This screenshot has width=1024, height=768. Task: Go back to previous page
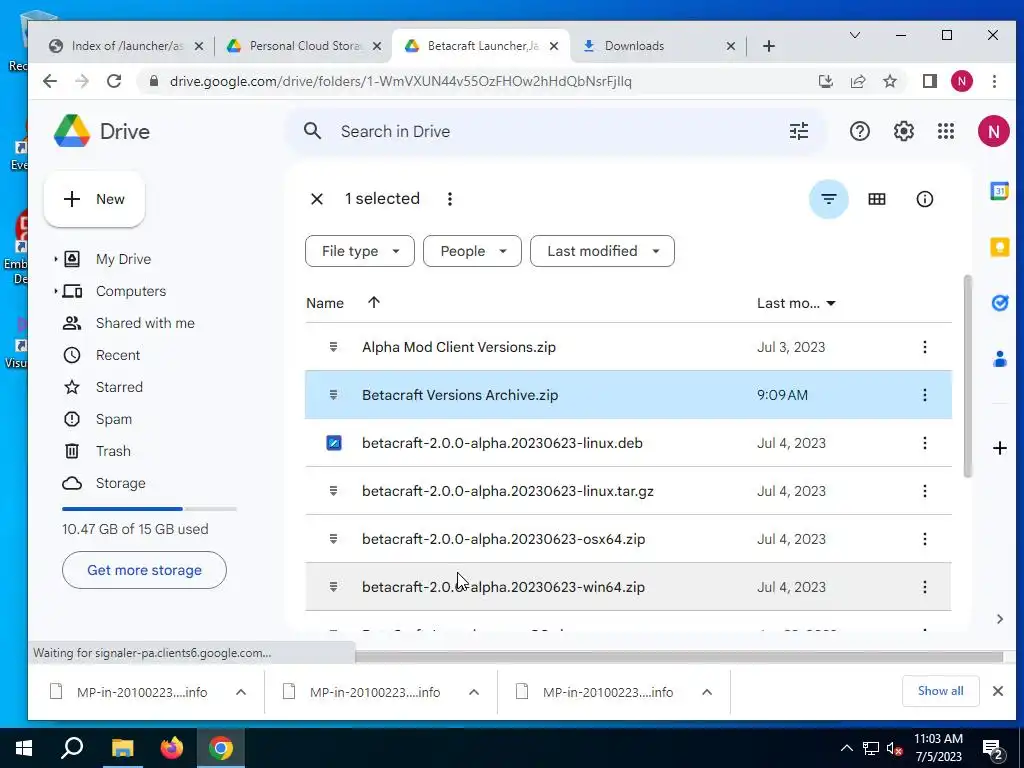(50, 81)
